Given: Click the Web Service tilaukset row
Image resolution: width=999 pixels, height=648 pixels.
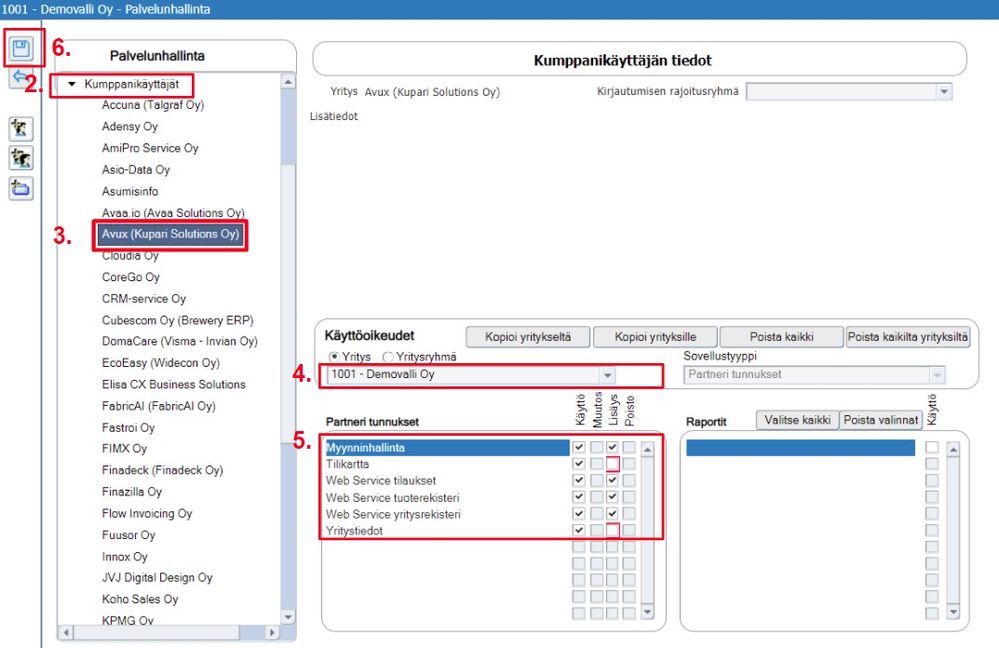Looking at the screenshot, I should point(447,480).
